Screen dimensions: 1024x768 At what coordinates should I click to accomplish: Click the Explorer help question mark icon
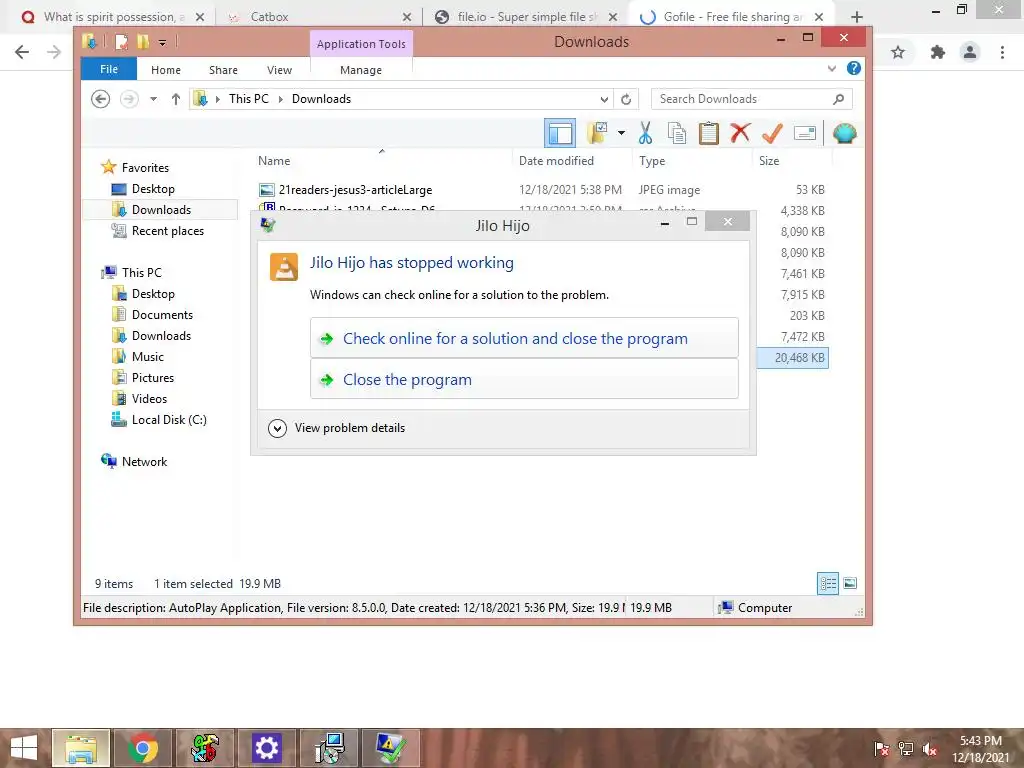[853, 69]
